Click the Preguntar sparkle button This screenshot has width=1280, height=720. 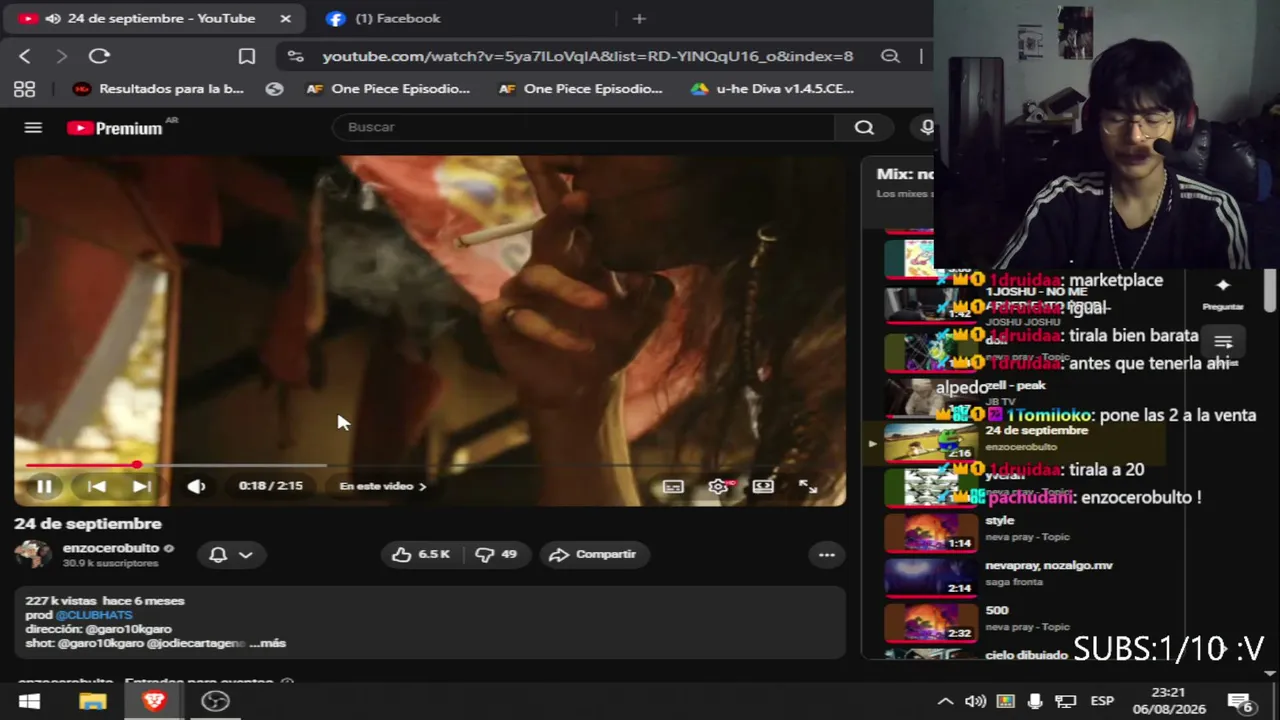(1223, 293)
